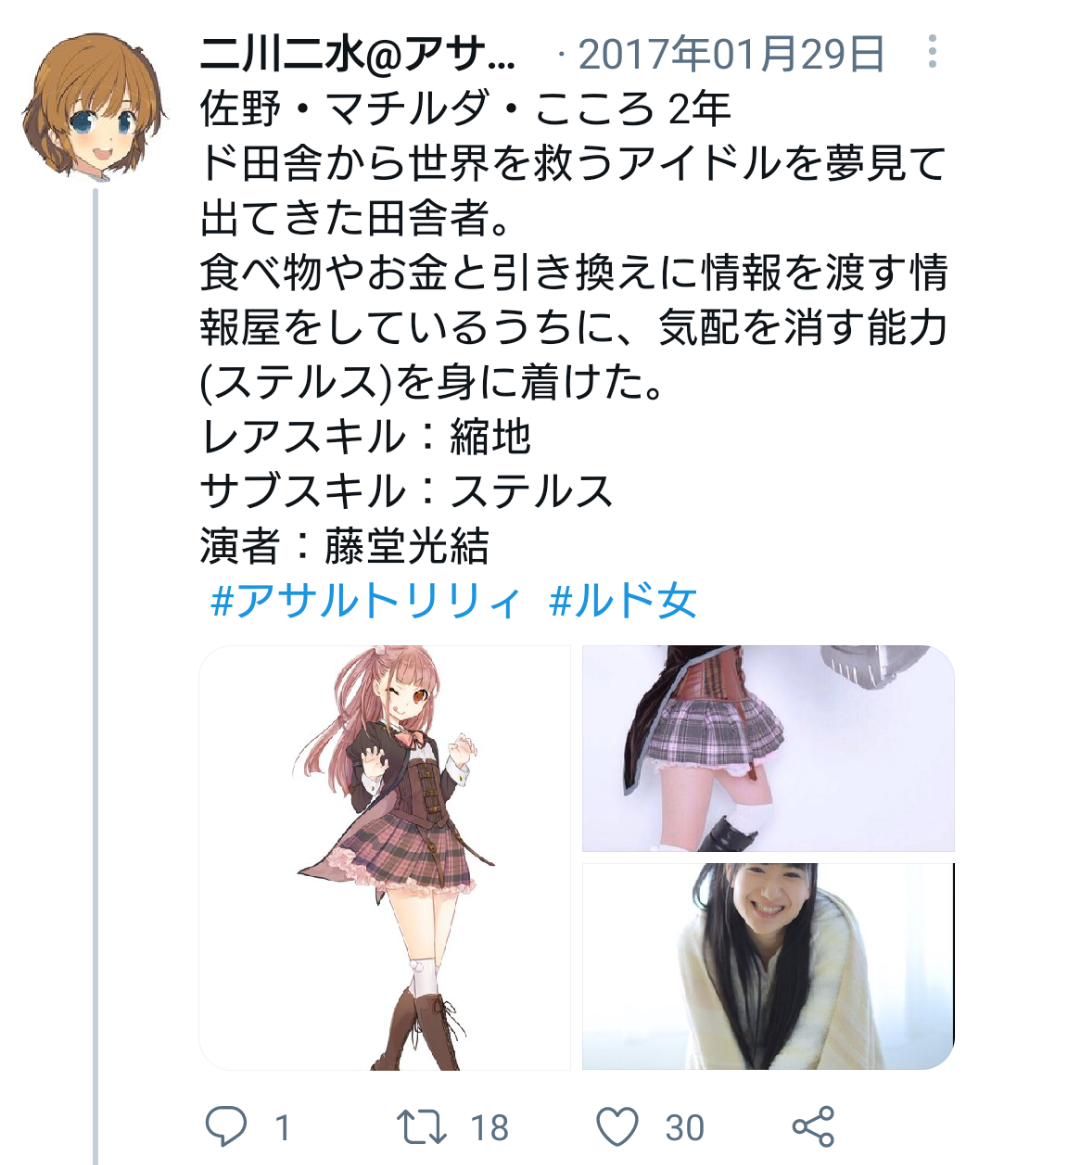This screenshot has height=1165, width=1080.
Task: Open the #アサルトリリィ hashtag
Action: point(365,601)
